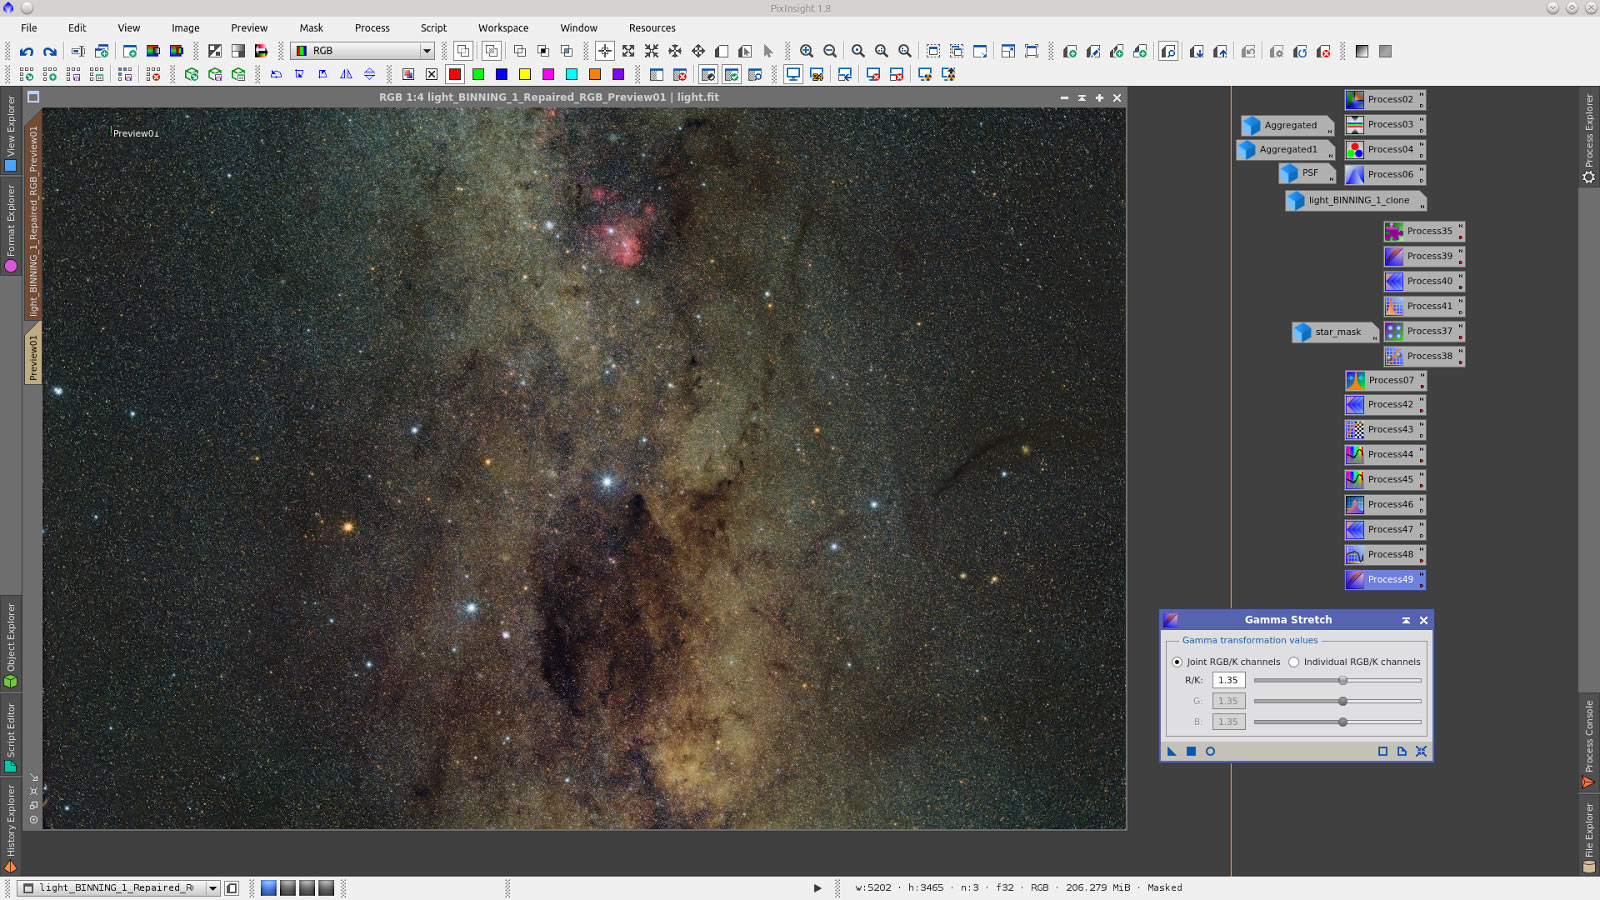The width and height of the screenshot is (1600, 900).
Task: Open the RGB display channel dropdown
Action: pyautogui.click(x=363, y=51)
